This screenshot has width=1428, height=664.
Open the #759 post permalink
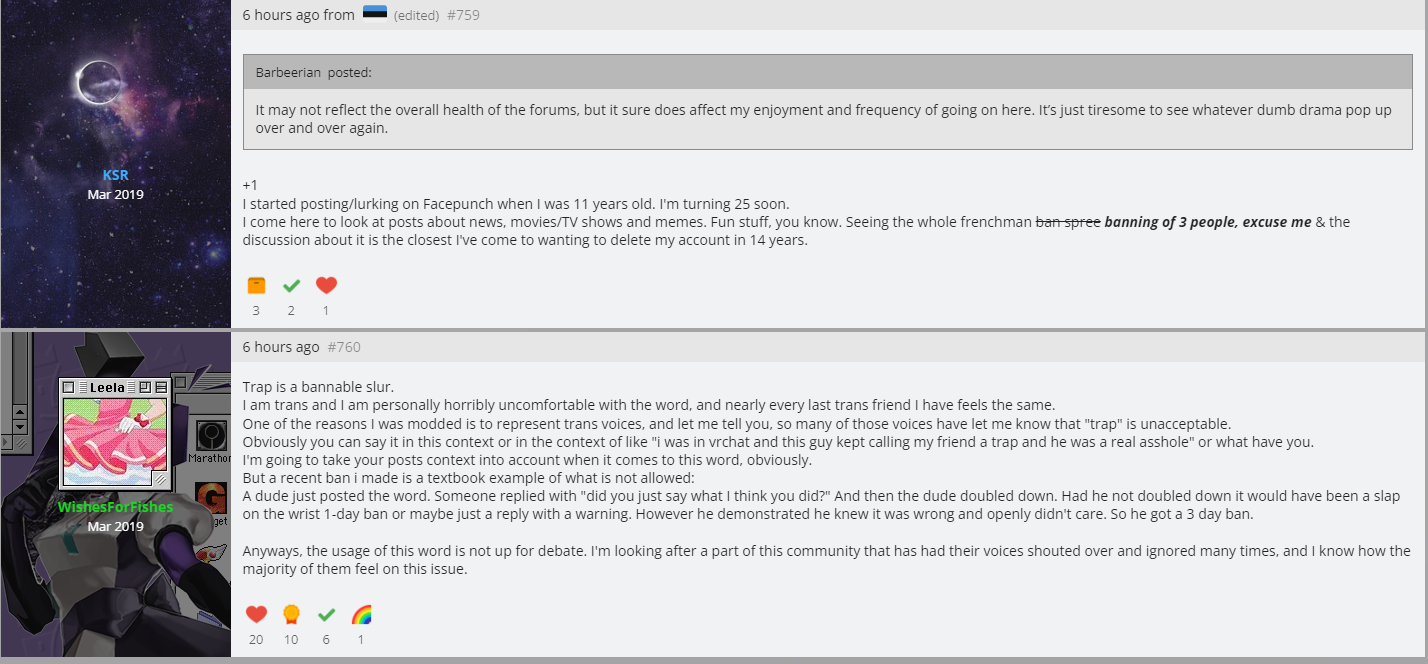click(x=463, y=15)
